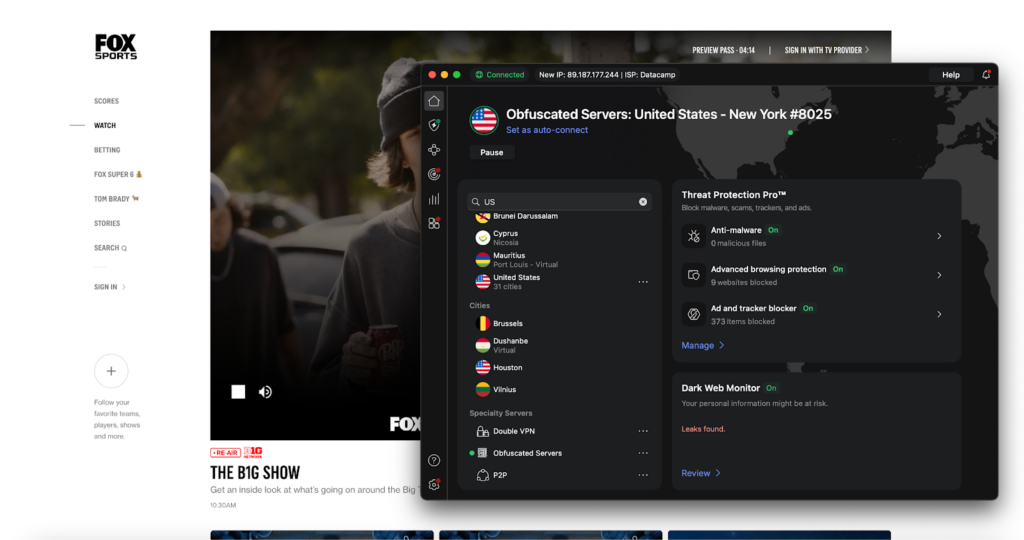Screen dimensions: 1024x540
Task: Click Preview Pass timer text
Action: click(x=724, y=50)
